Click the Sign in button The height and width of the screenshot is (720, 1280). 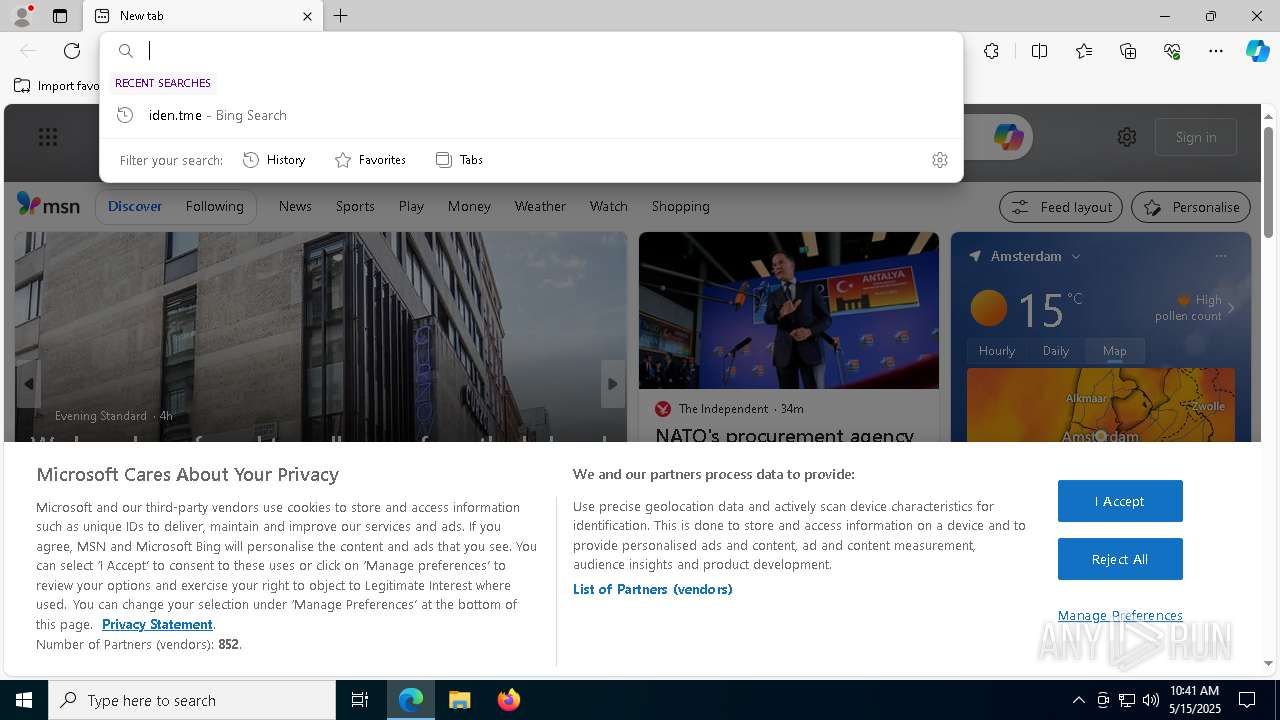(1196, 137)
